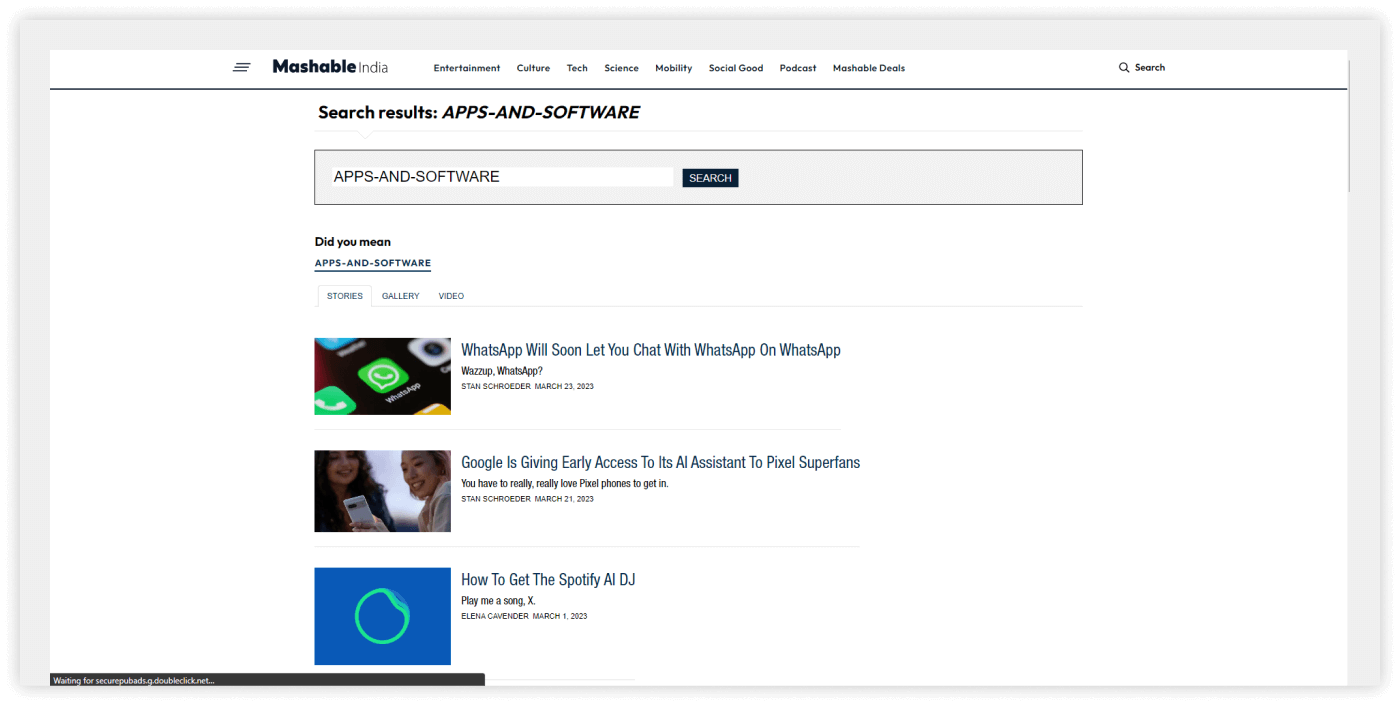The image size is (1400, 706).
Task: Click the page vertical scrollbar
Action: pos(1349,125)
